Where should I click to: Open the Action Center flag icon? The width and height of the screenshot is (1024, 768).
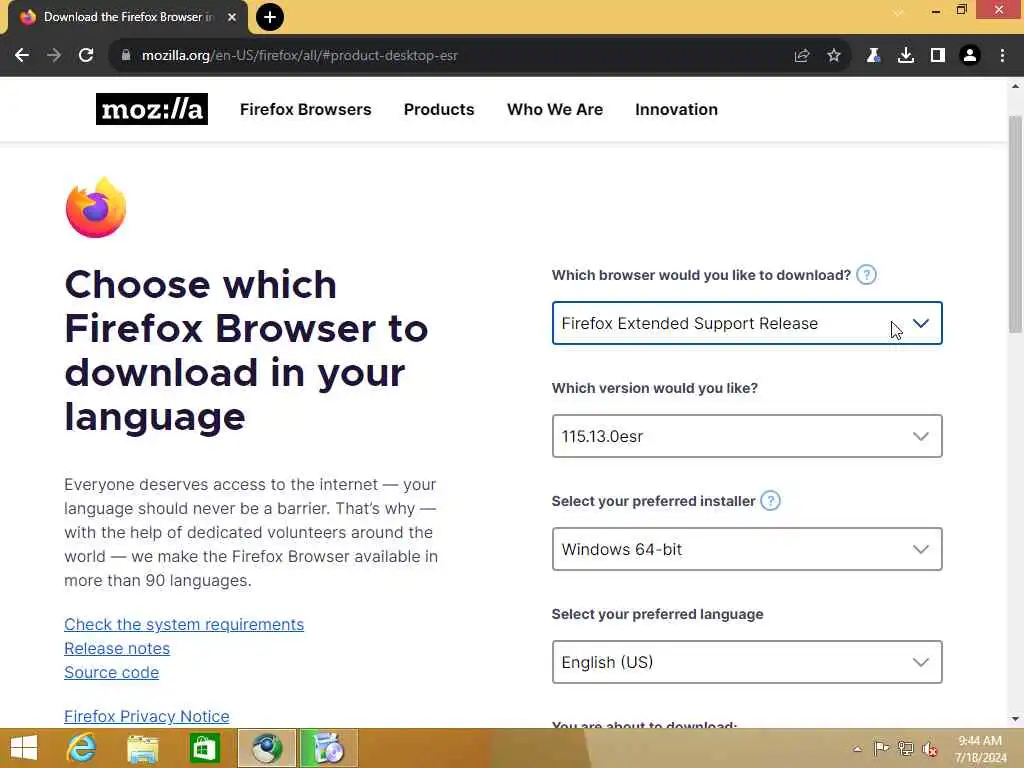(x=881, y=748)
